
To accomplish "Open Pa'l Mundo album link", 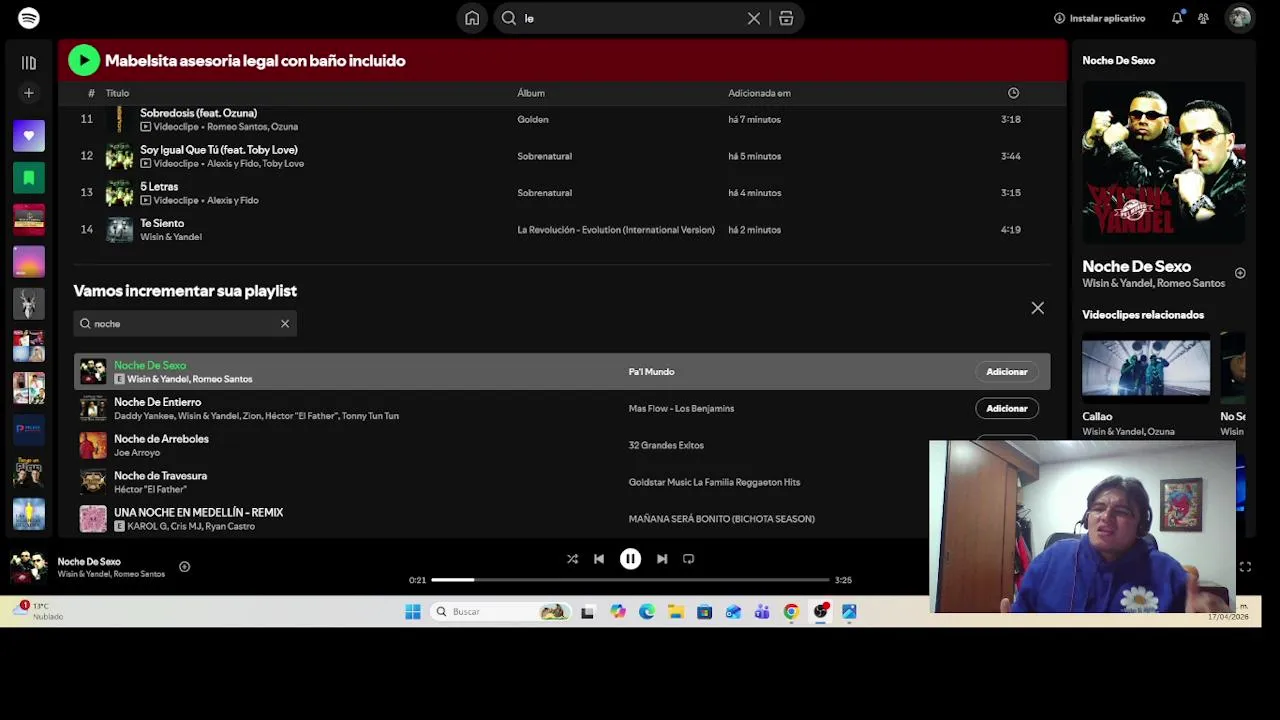I will (651, 372).
